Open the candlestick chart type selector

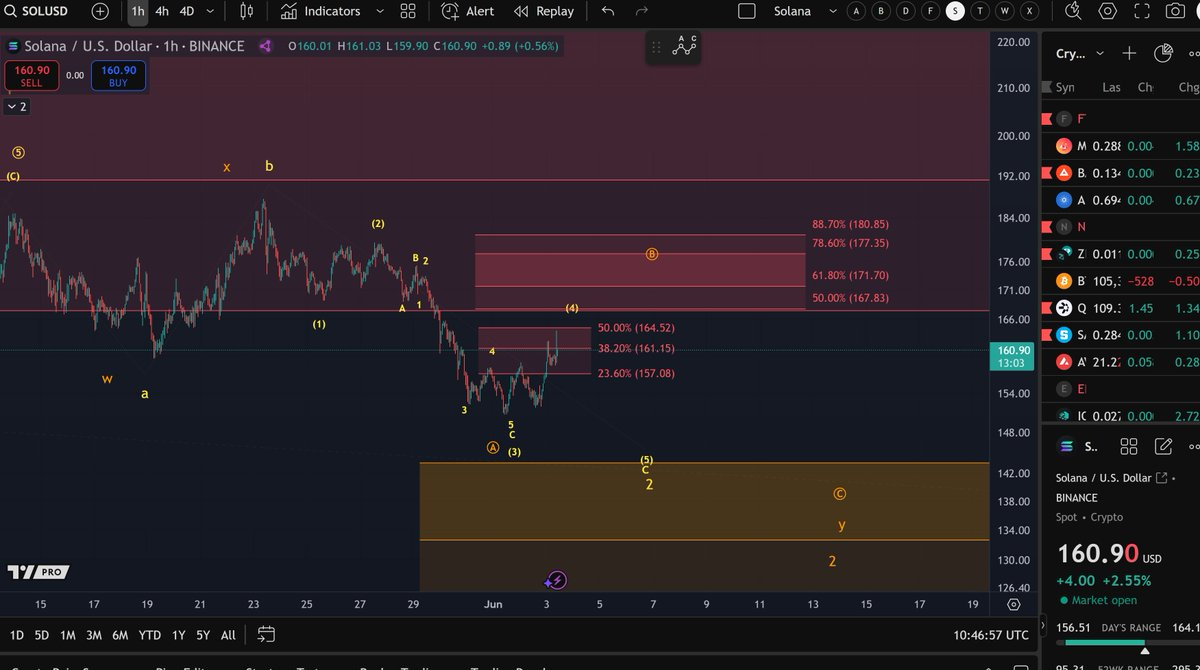[x=248, y=11]
